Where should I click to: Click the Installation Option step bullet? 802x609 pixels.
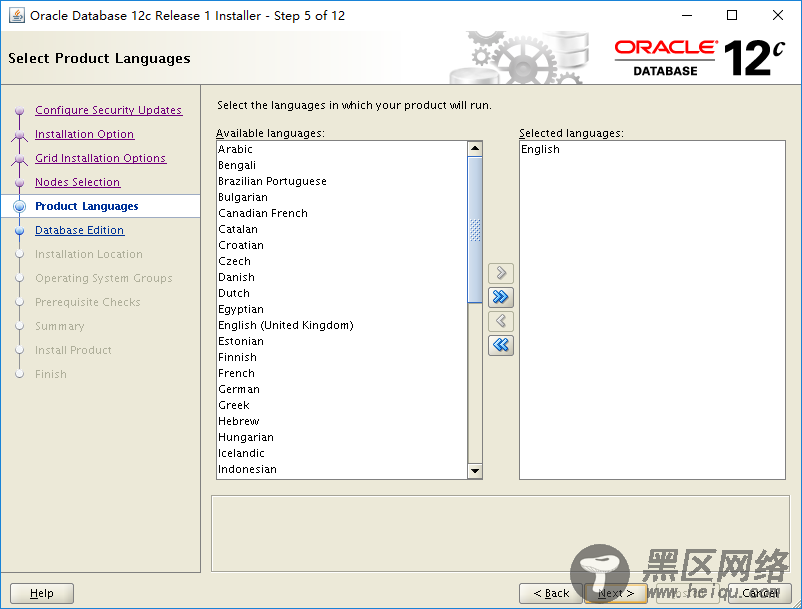point(19,135)
